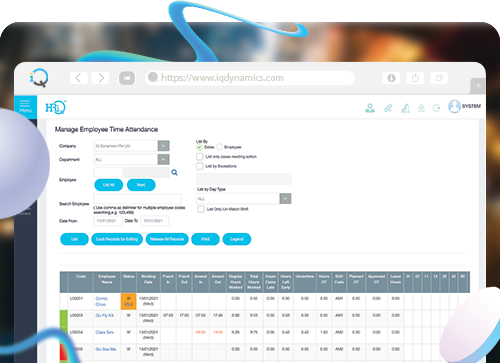This screenshot has height=363, width=500.
Task: Click the refresh arrow icon in header
Action: [x=437, y=108]
